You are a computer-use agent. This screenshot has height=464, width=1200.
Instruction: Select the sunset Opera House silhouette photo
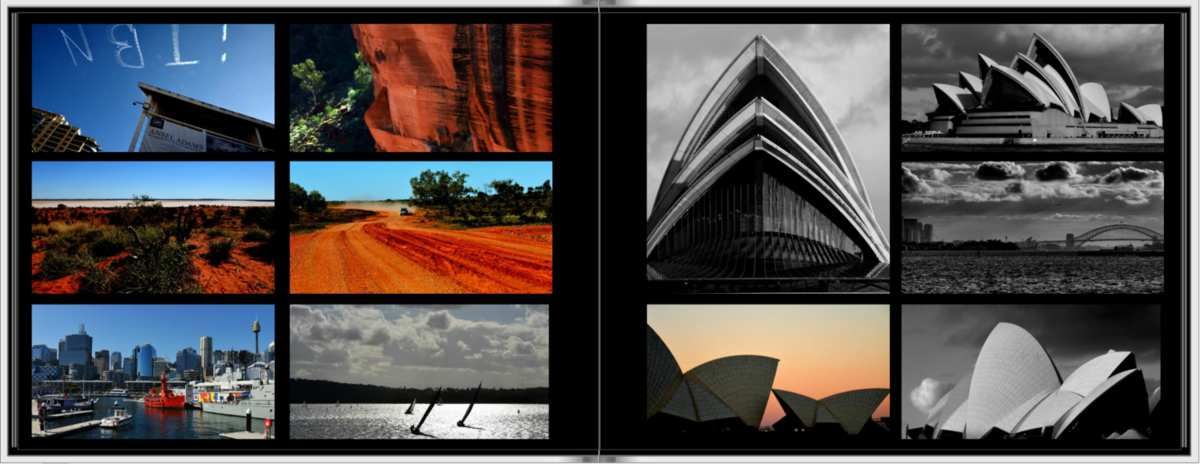[x=768, y=372]
